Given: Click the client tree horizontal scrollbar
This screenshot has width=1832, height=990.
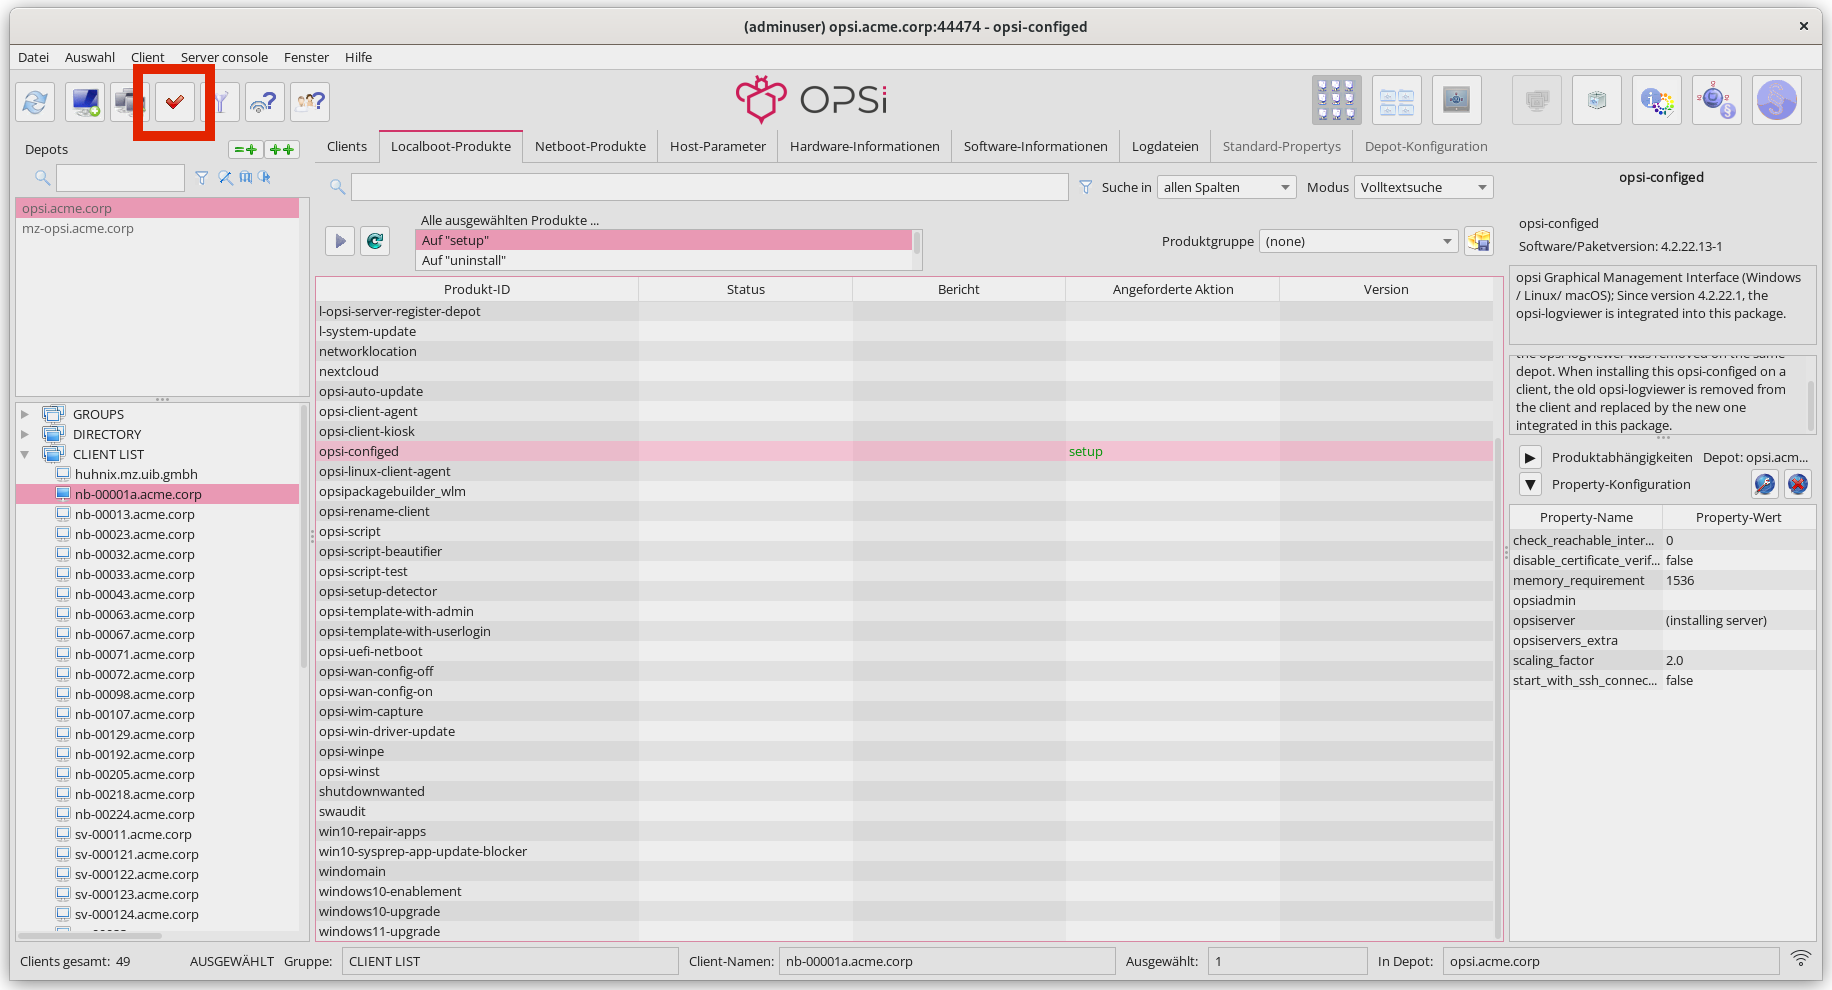Looking at the screenshot, I should pos(91,935).
